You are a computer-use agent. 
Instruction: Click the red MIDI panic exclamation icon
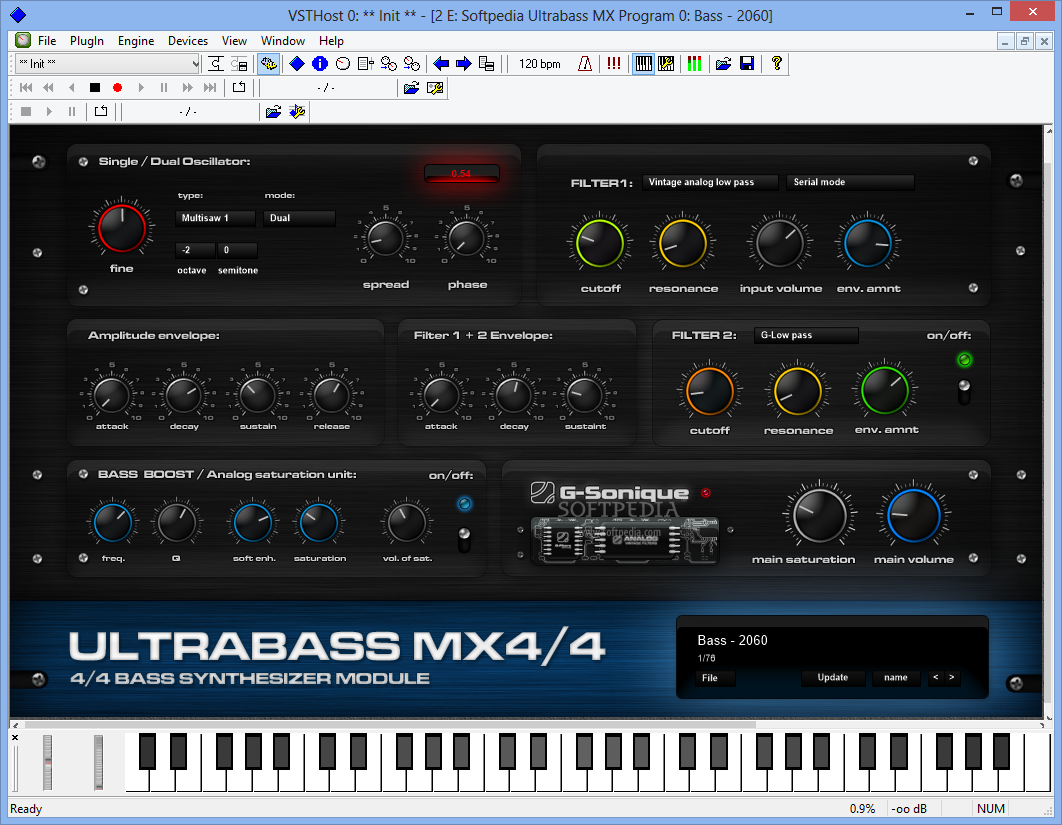(614, 64)
